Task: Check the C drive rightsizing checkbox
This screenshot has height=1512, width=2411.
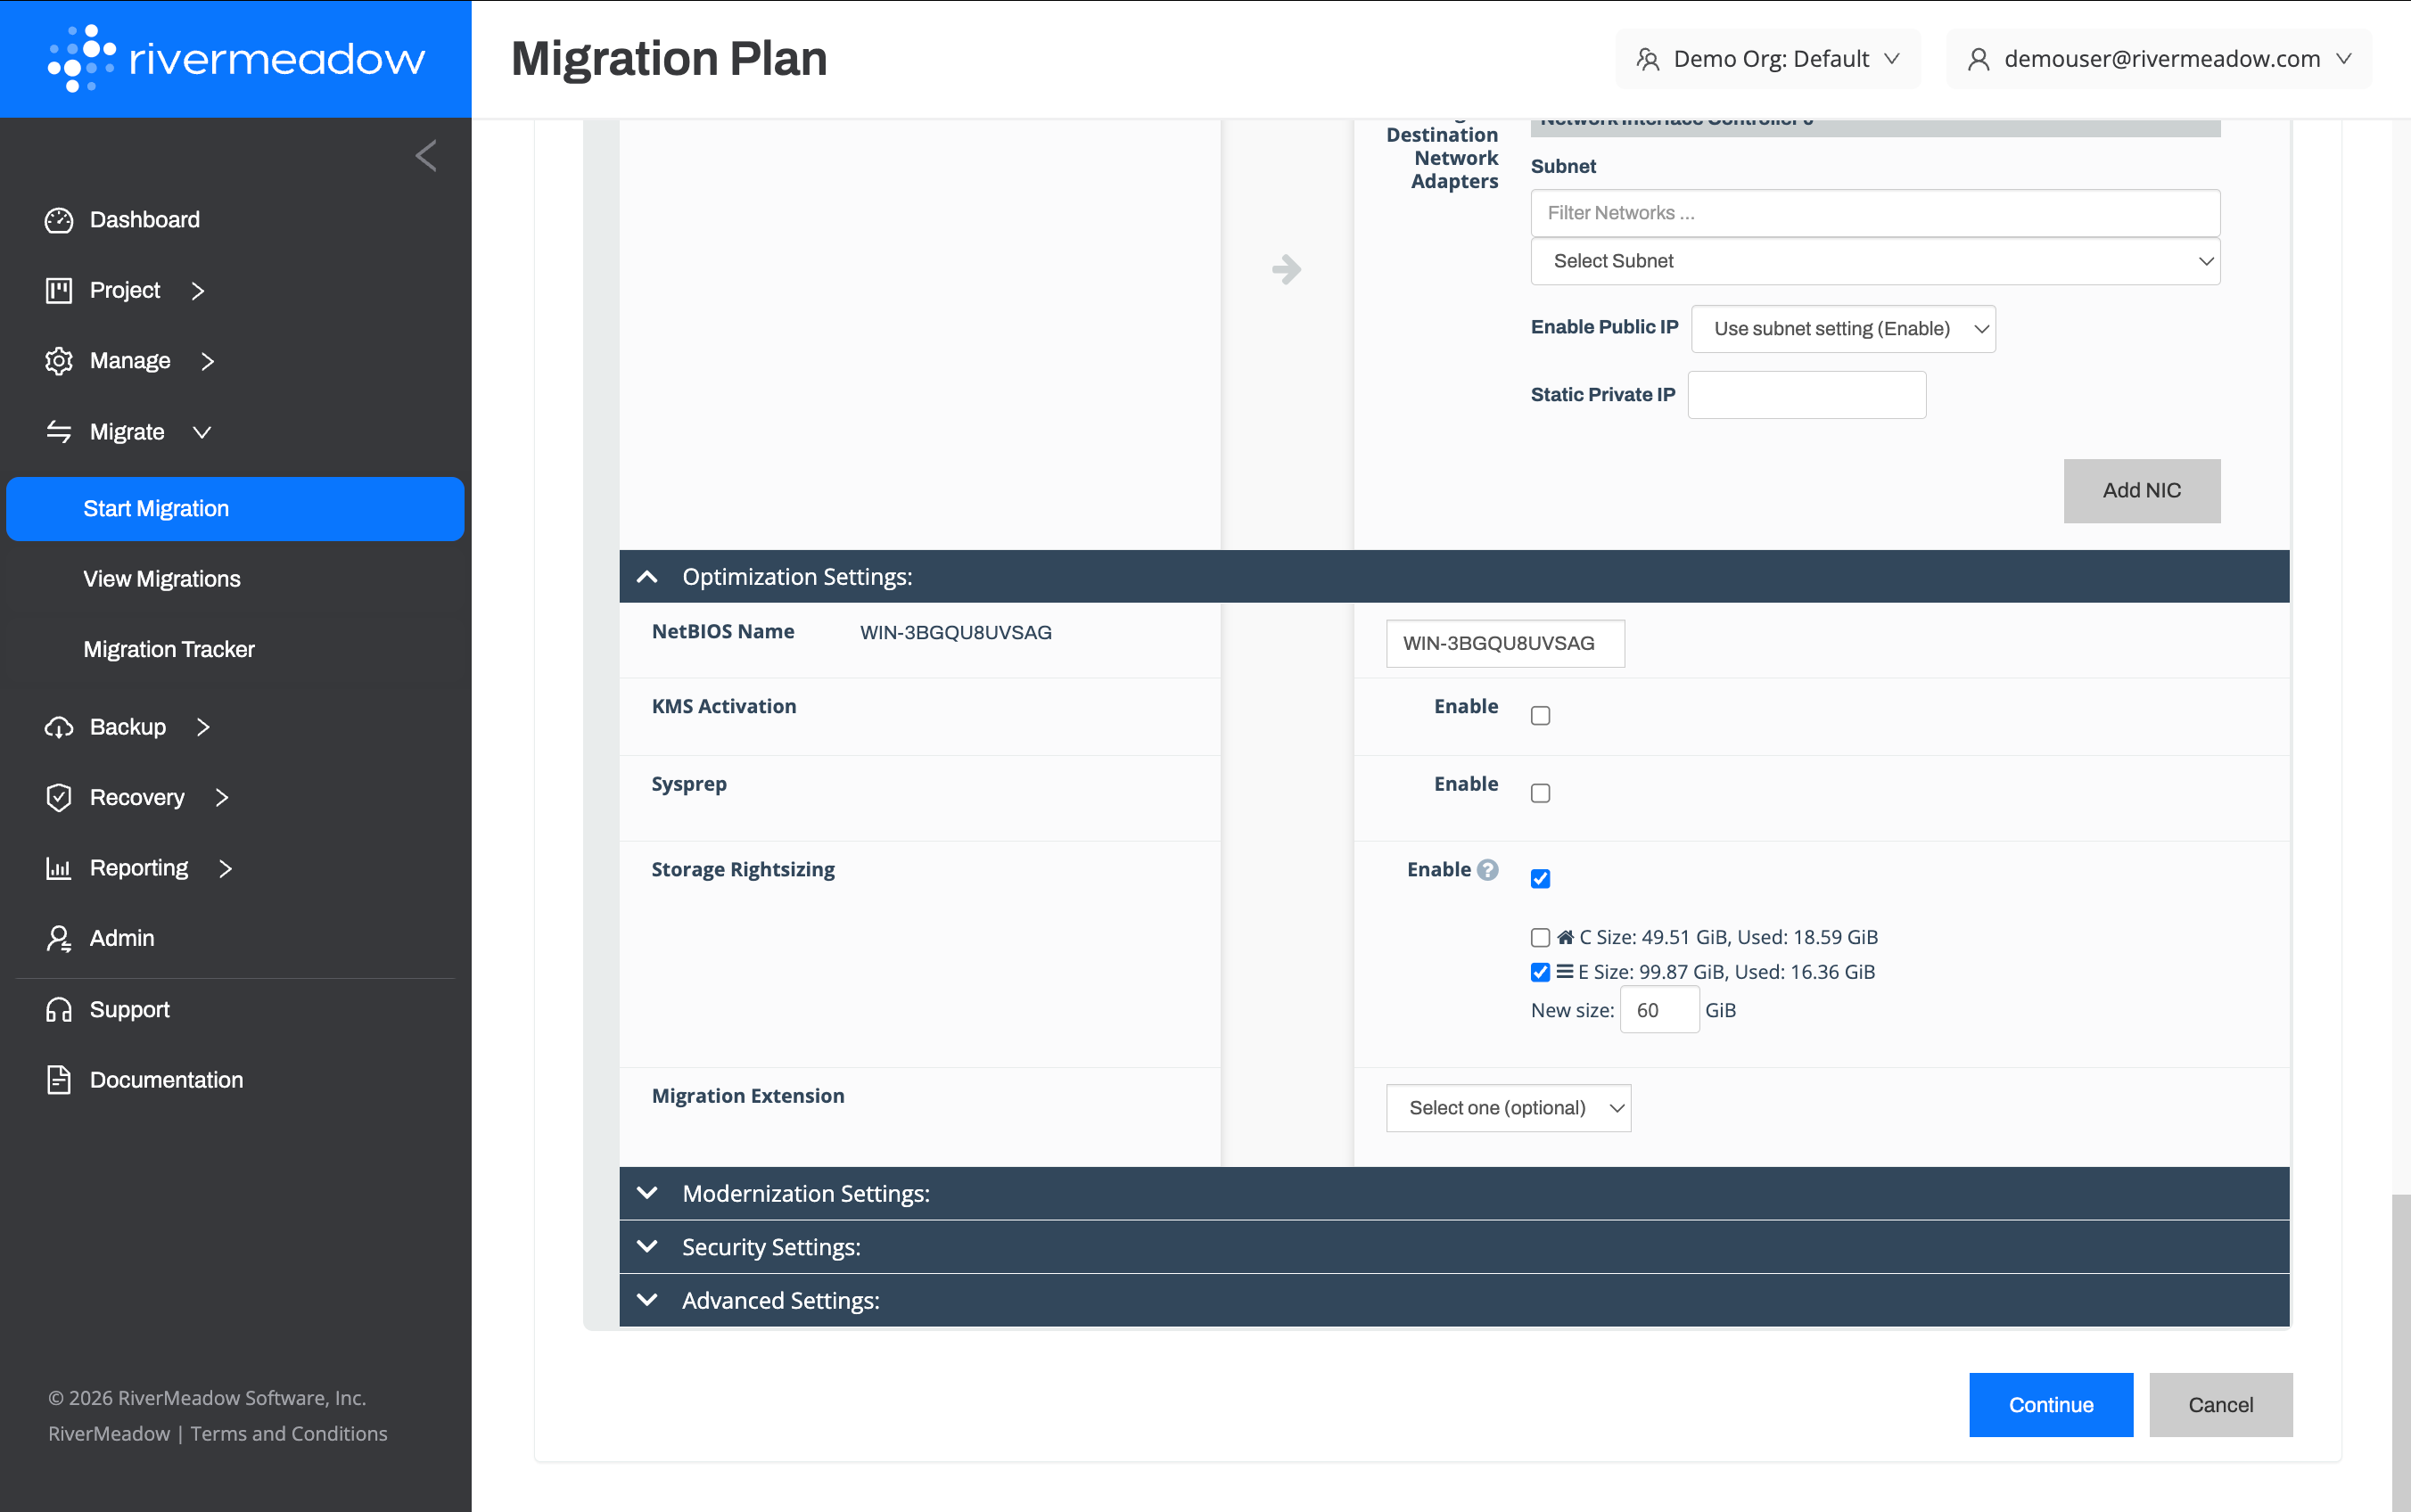Action: (1539, 937)
